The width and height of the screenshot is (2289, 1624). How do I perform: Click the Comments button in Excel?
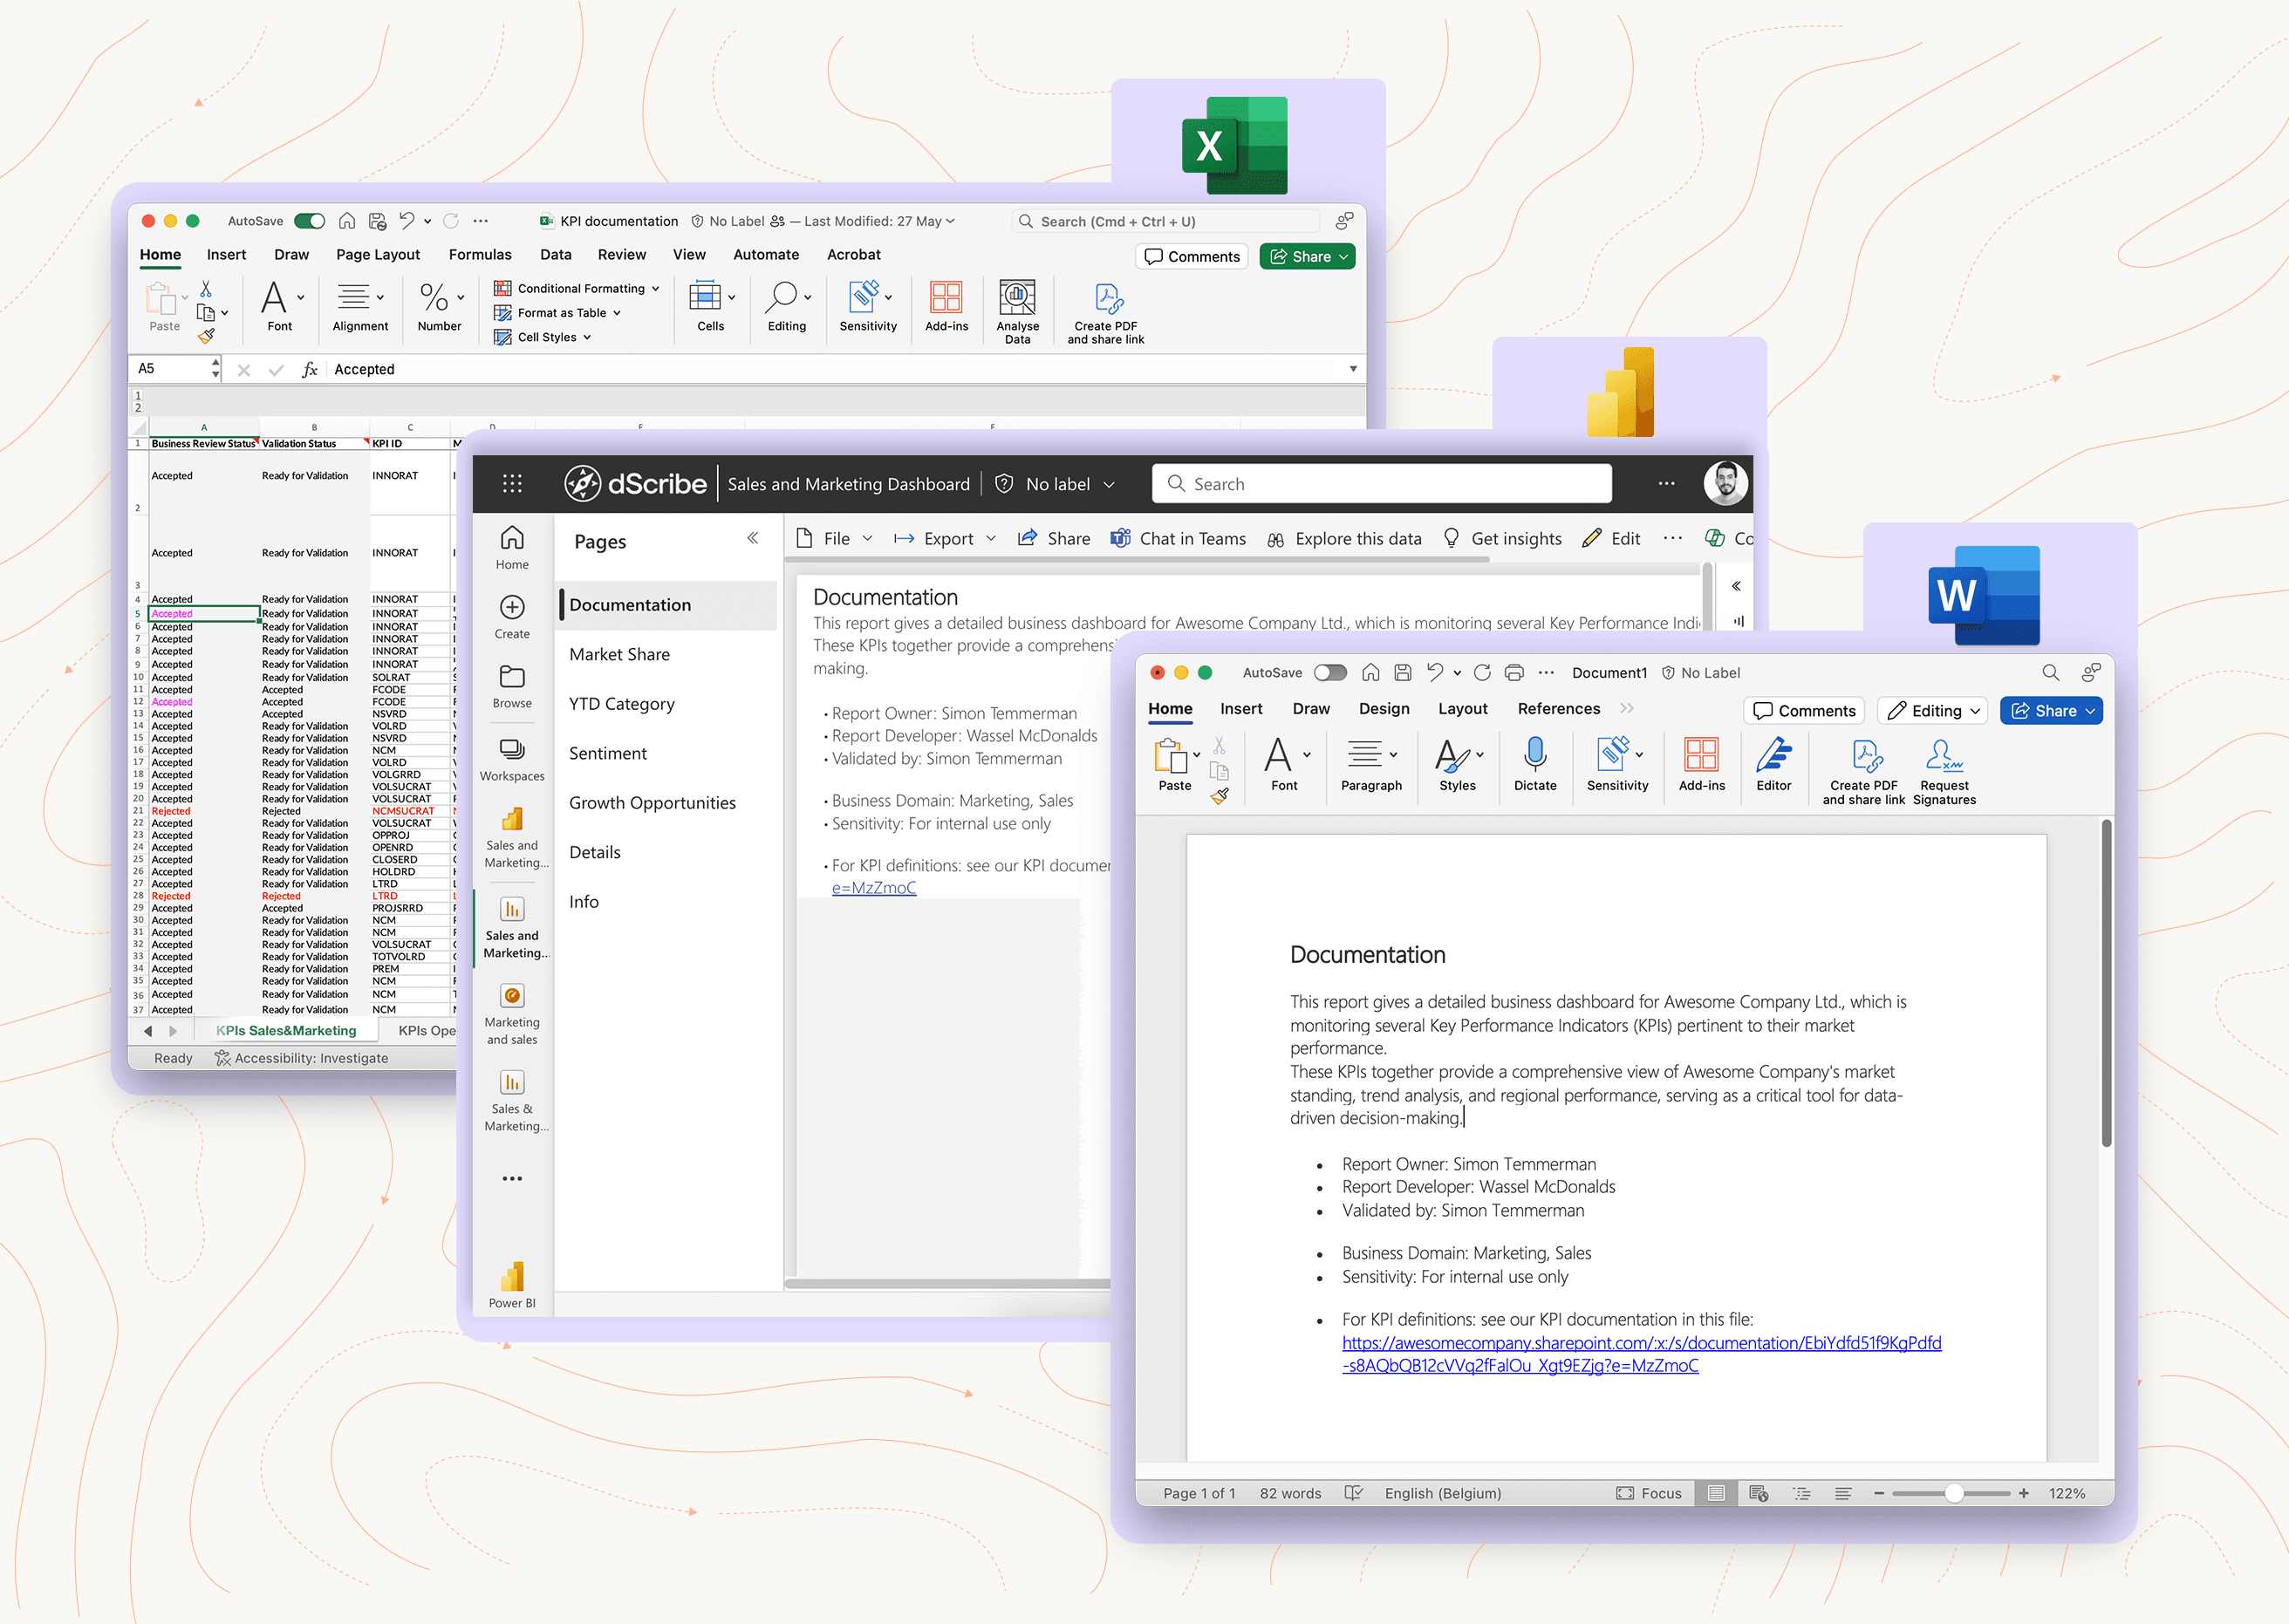1192,257
